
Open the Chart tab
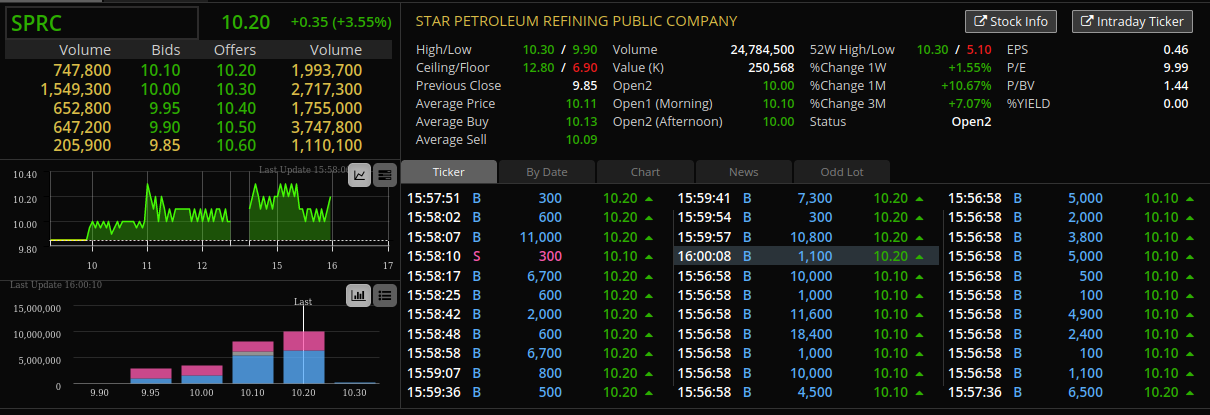[645, 172]
